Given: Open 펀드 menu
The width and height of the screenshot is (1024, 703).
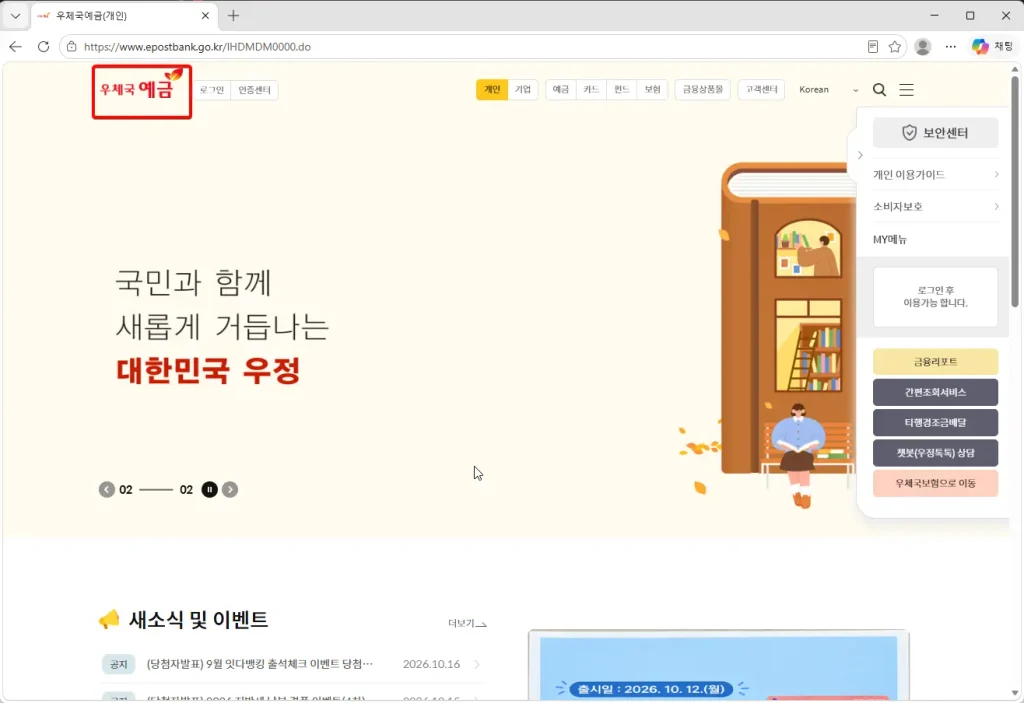Looking at the screenshot, I should coord(622,90).
